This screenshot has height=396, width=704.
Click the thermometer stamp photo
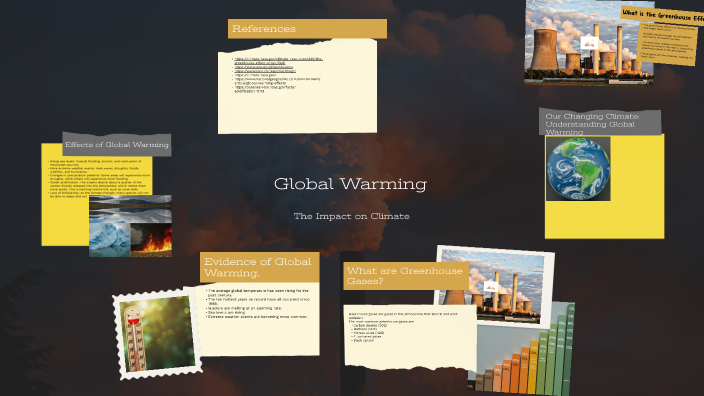pyautogui.click(x=158, y=334)
